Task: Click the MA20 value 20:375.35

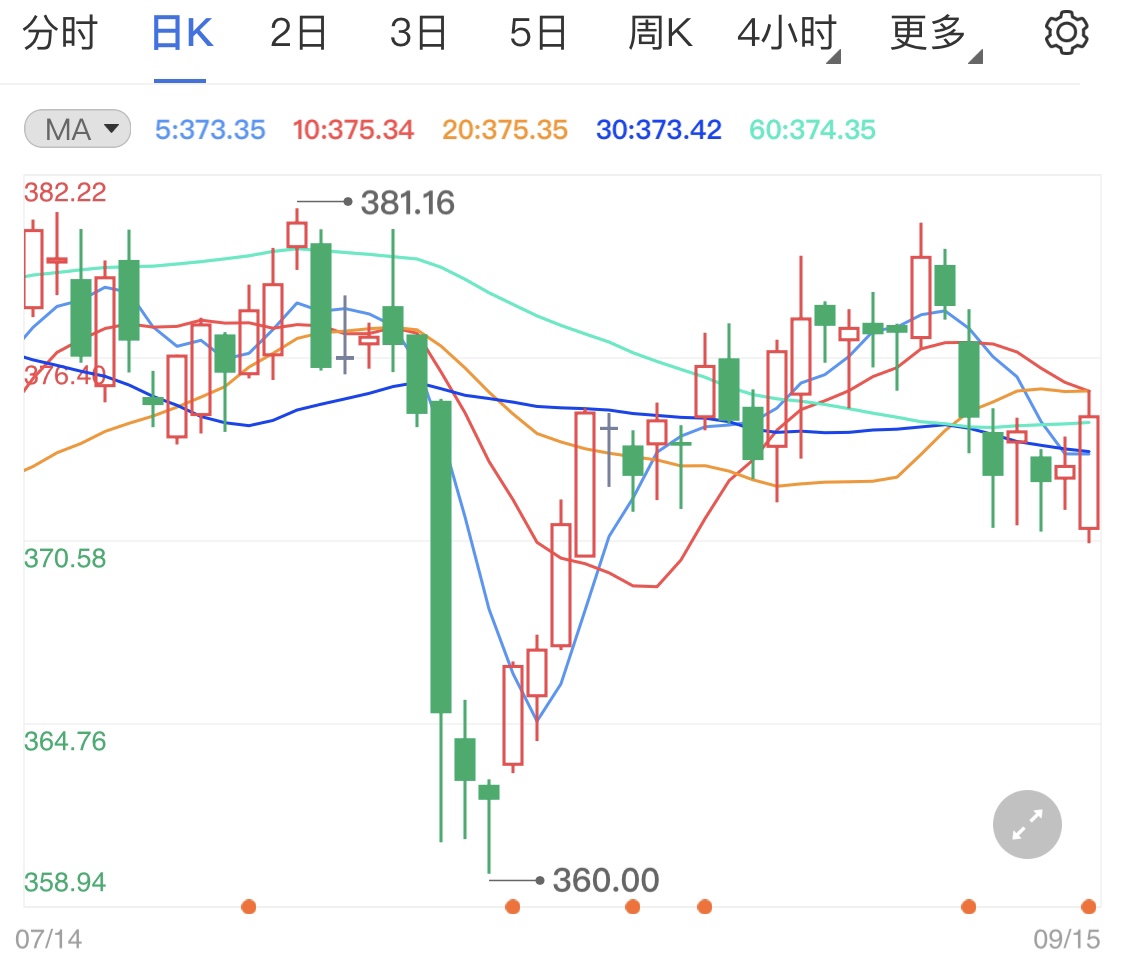Action: [x=504, y=130]
